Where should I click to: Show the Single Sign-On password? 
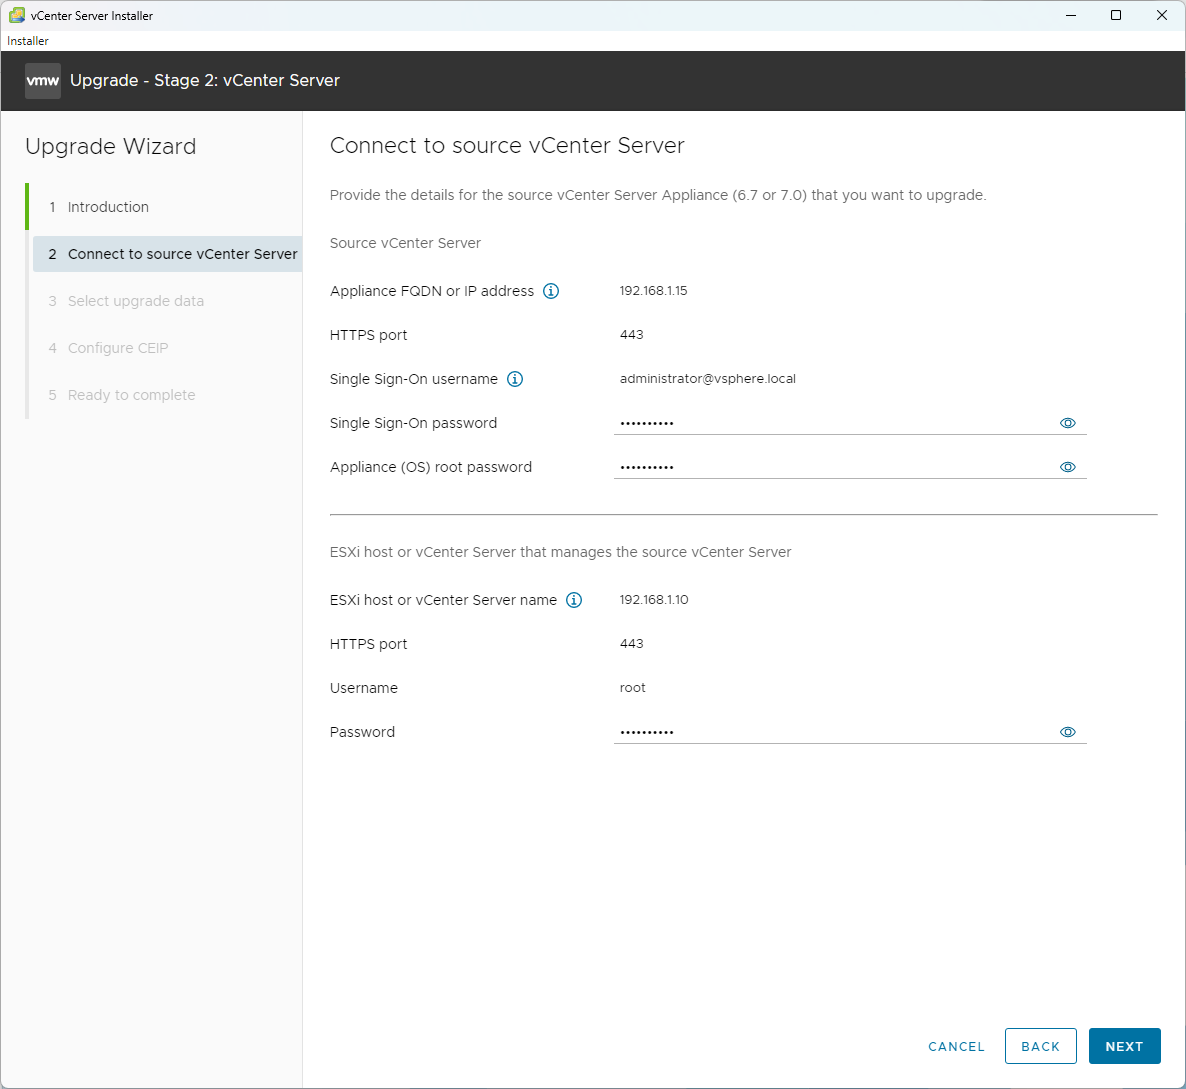pyautogui.click(x=1067, y=423)
